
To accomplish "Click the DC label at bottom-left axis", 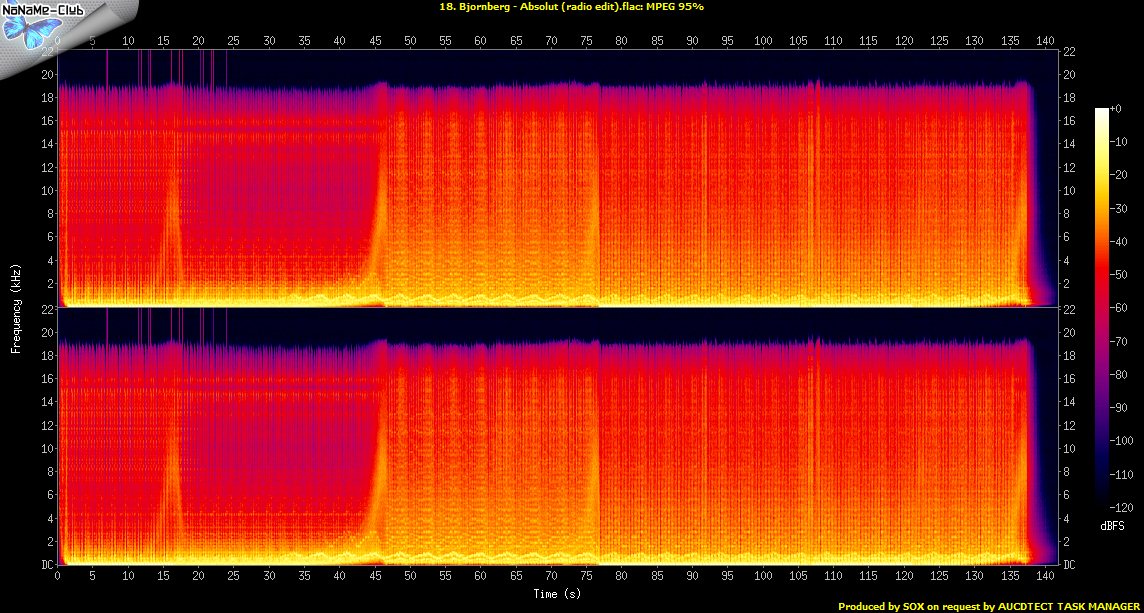I will [x=45, y=565].
